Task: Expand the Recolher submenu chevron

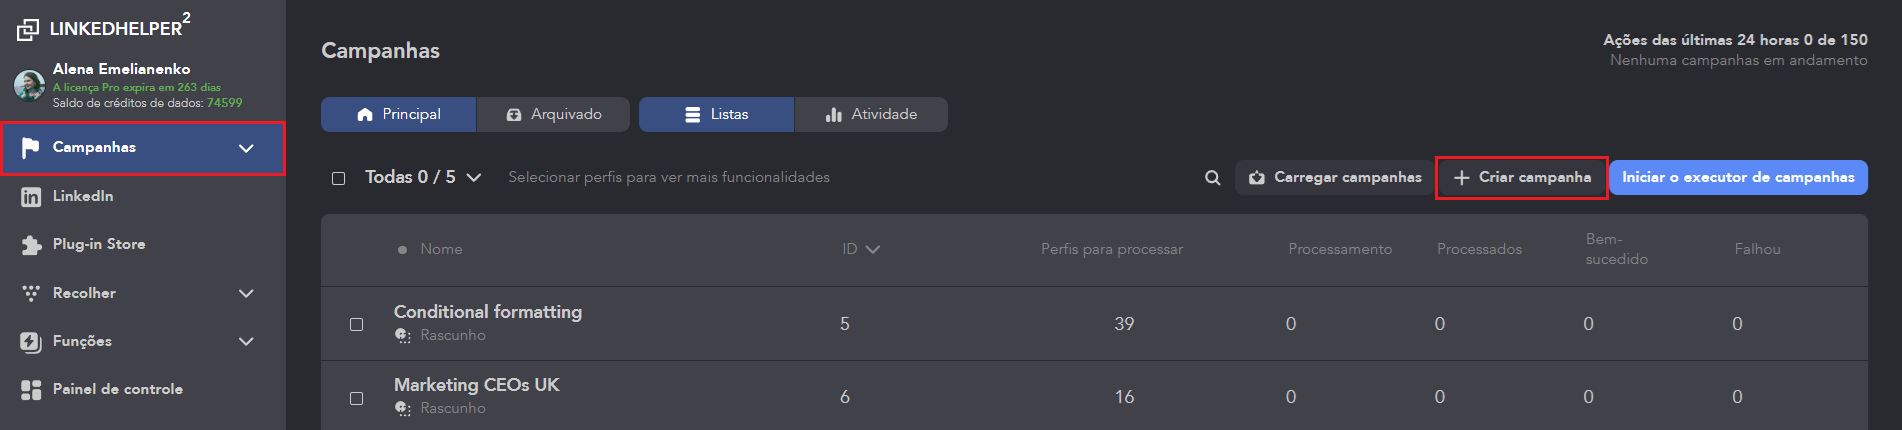Action: (246, 293)
